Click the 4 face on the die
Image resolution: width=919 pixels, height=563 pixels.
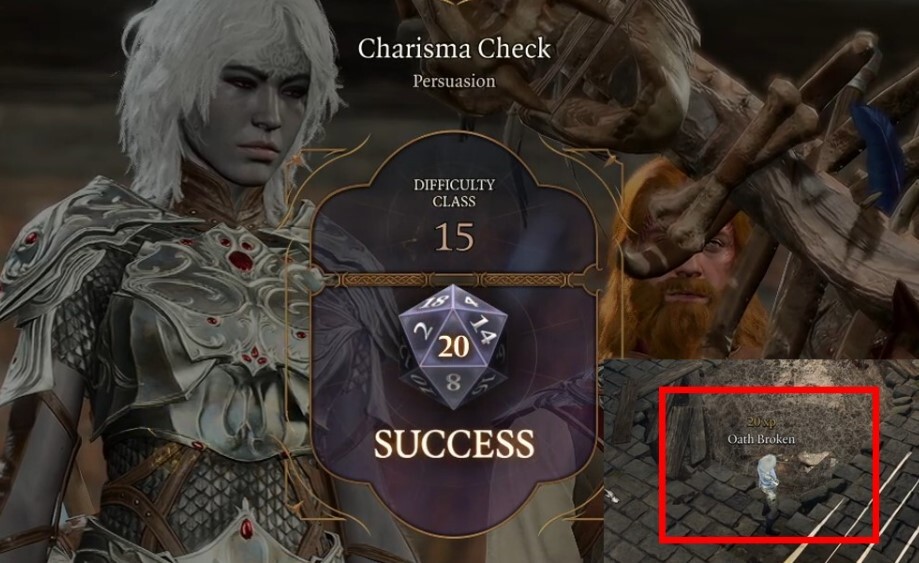point(471,301)
